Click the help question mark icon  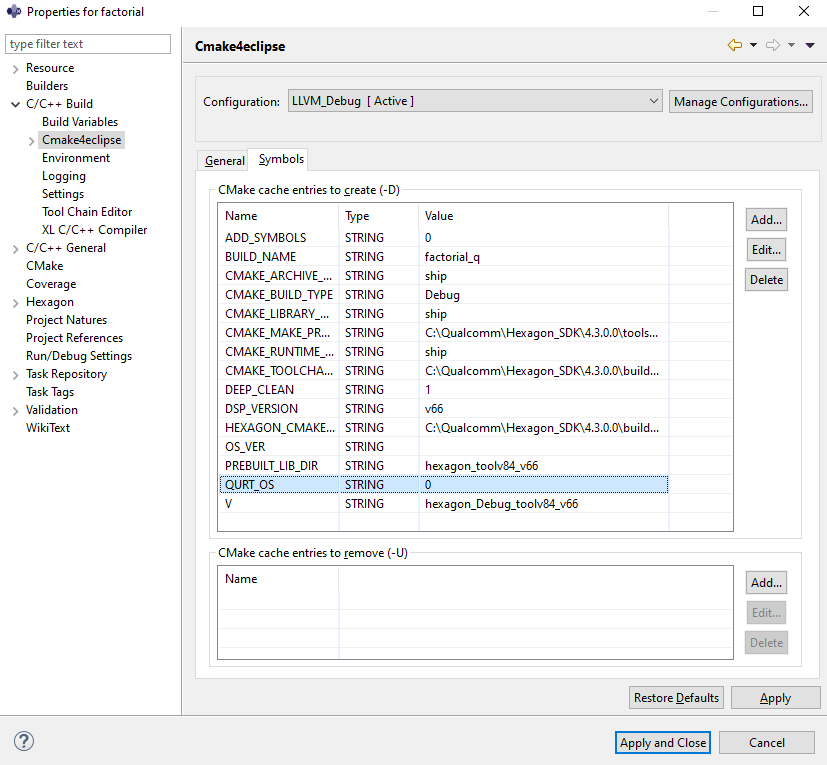coord(24,741)
